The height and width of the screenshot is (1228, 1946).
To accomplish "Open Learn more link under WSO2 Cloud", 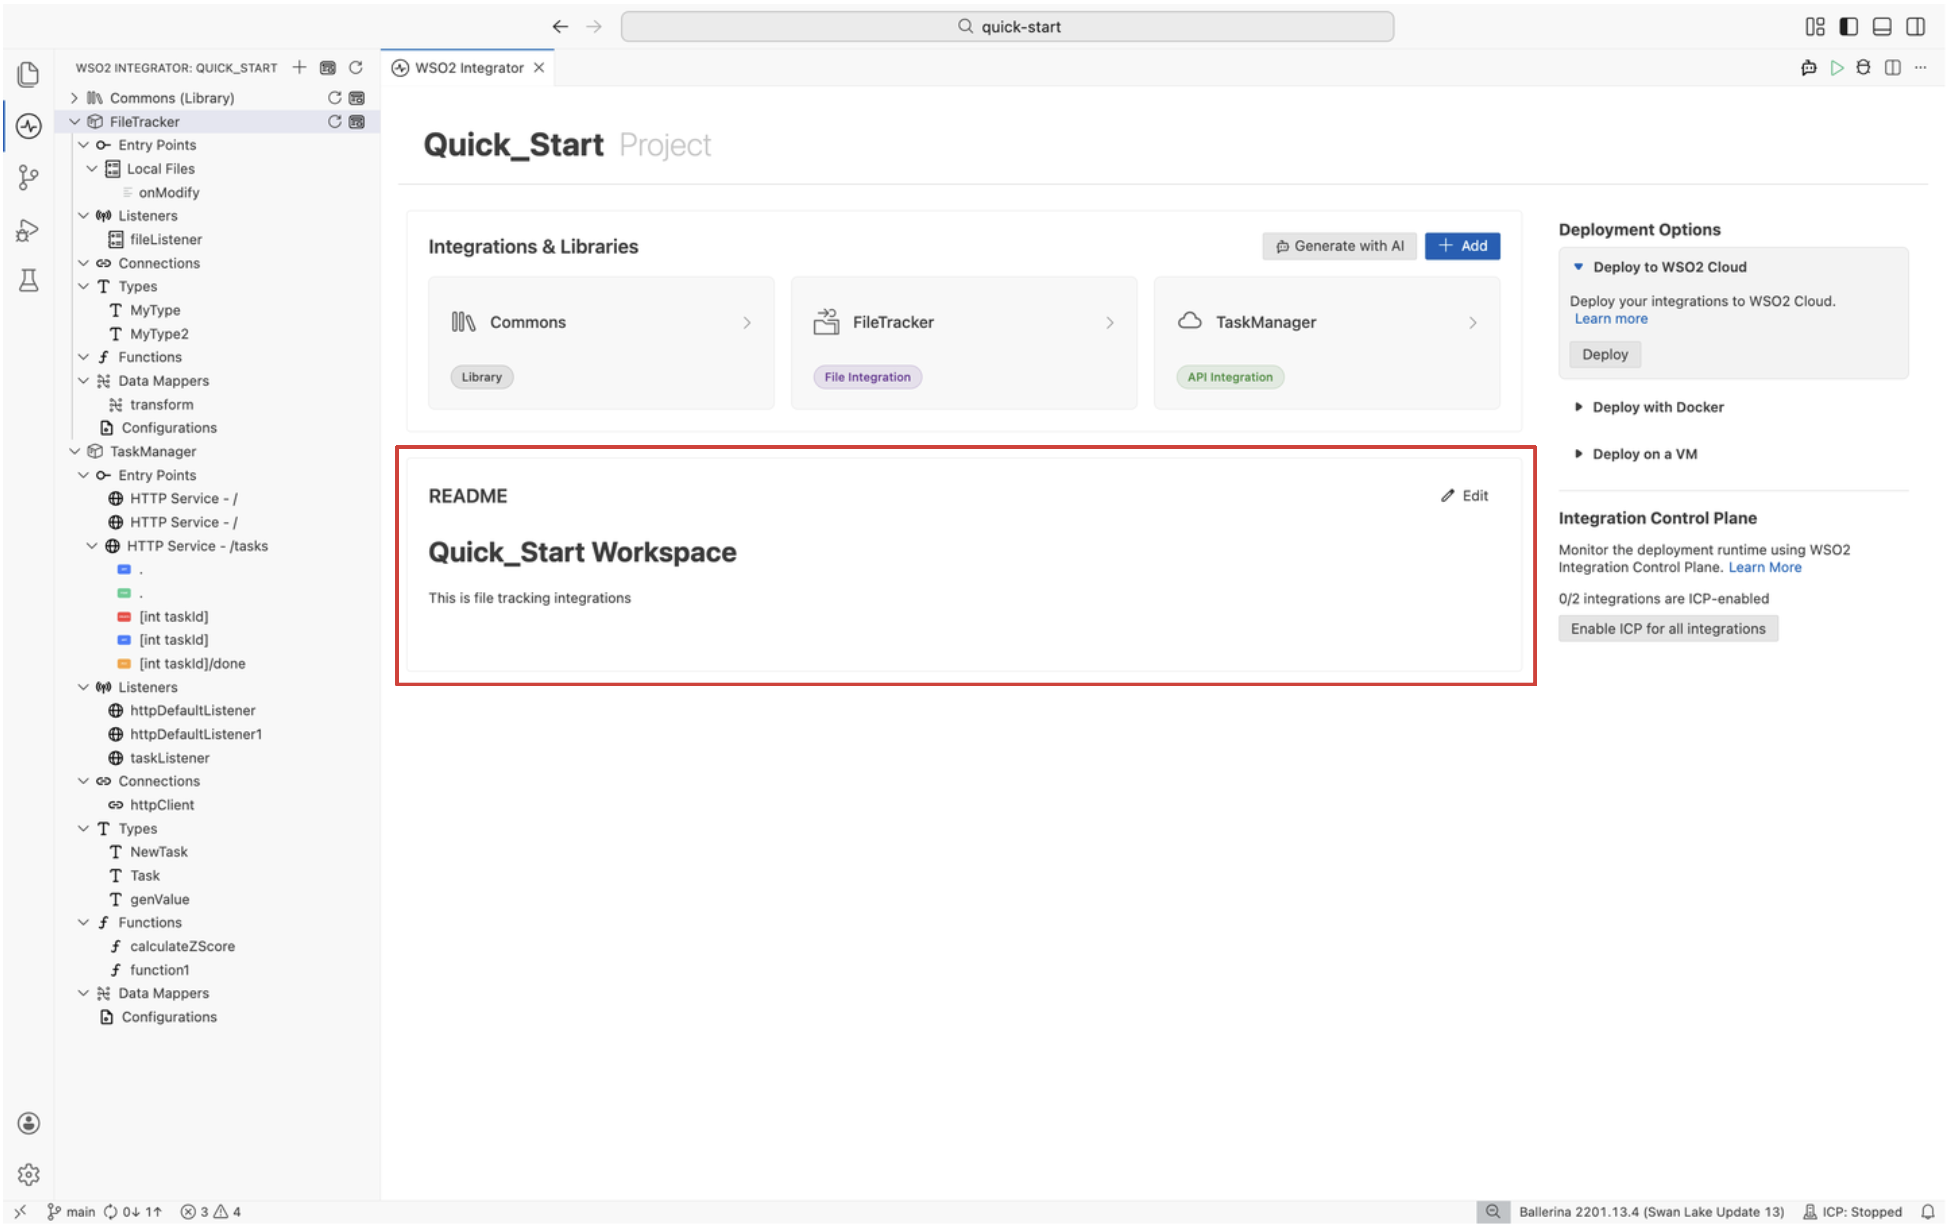I will (1611, 319).
